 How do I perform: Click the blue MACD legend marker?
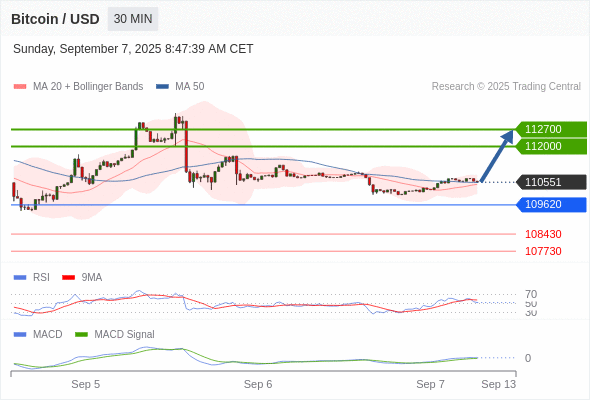[20, 335]
